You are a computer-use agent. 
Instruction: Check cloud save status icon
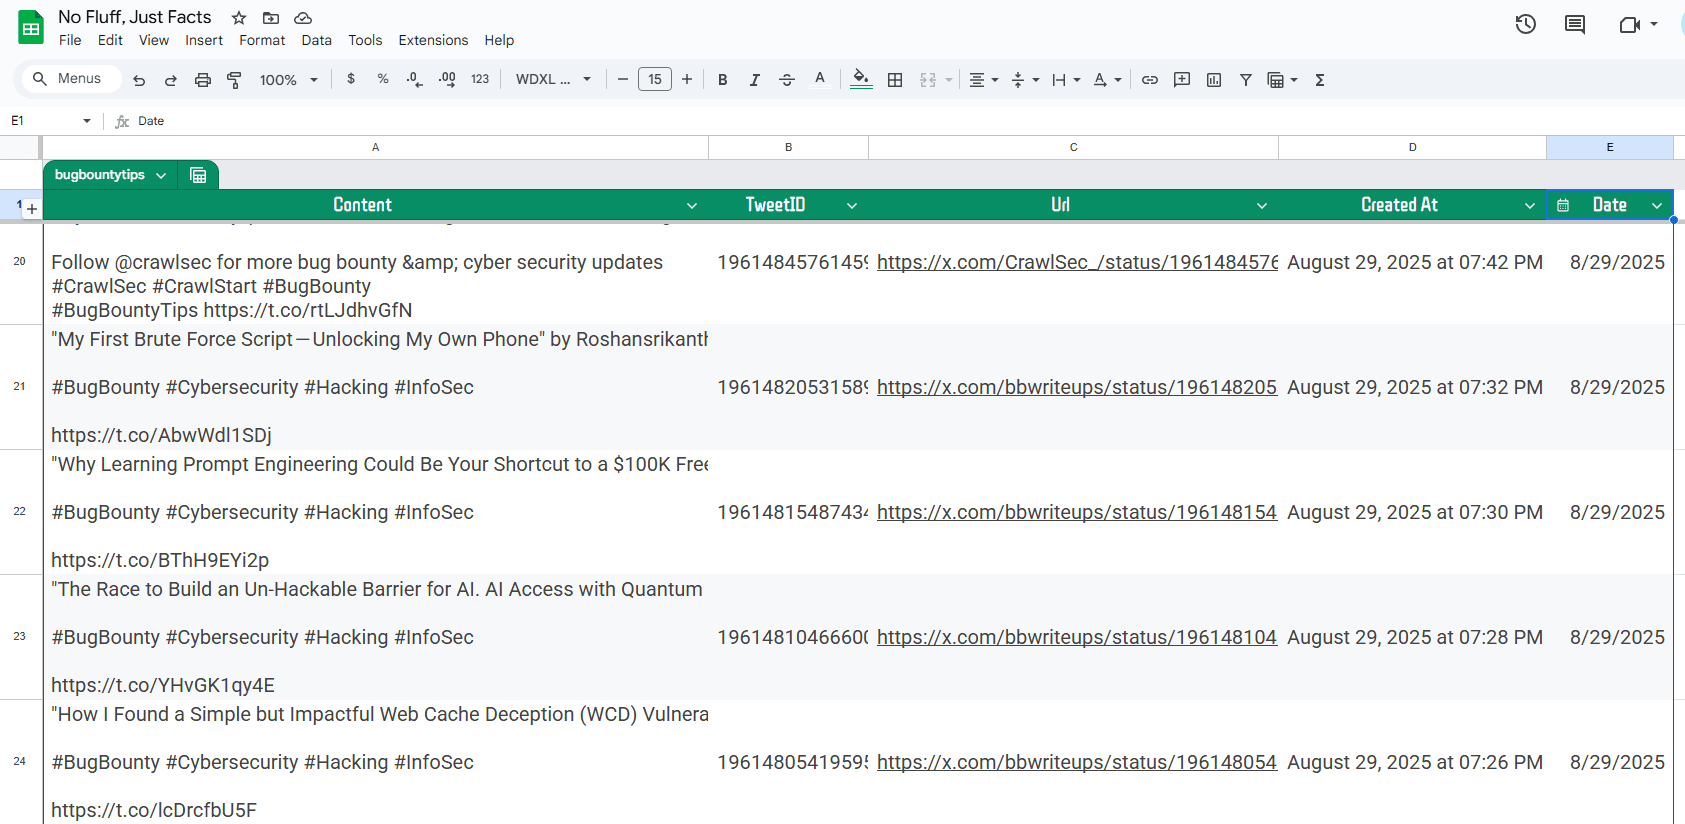pyautogui.click(x=303, y=18)
